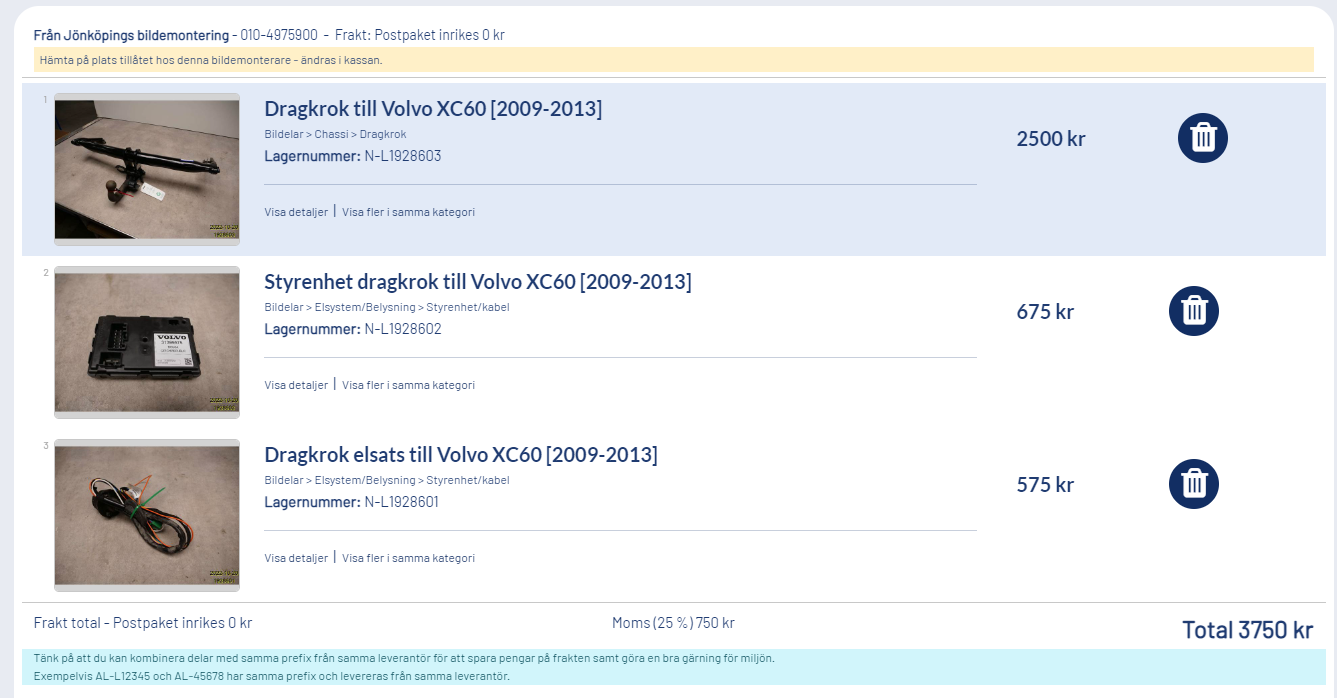Screen dimensions: 1337x698
Task: Select the 'Total 3750 kr' amount
Action: click(x=1247, y=629)
